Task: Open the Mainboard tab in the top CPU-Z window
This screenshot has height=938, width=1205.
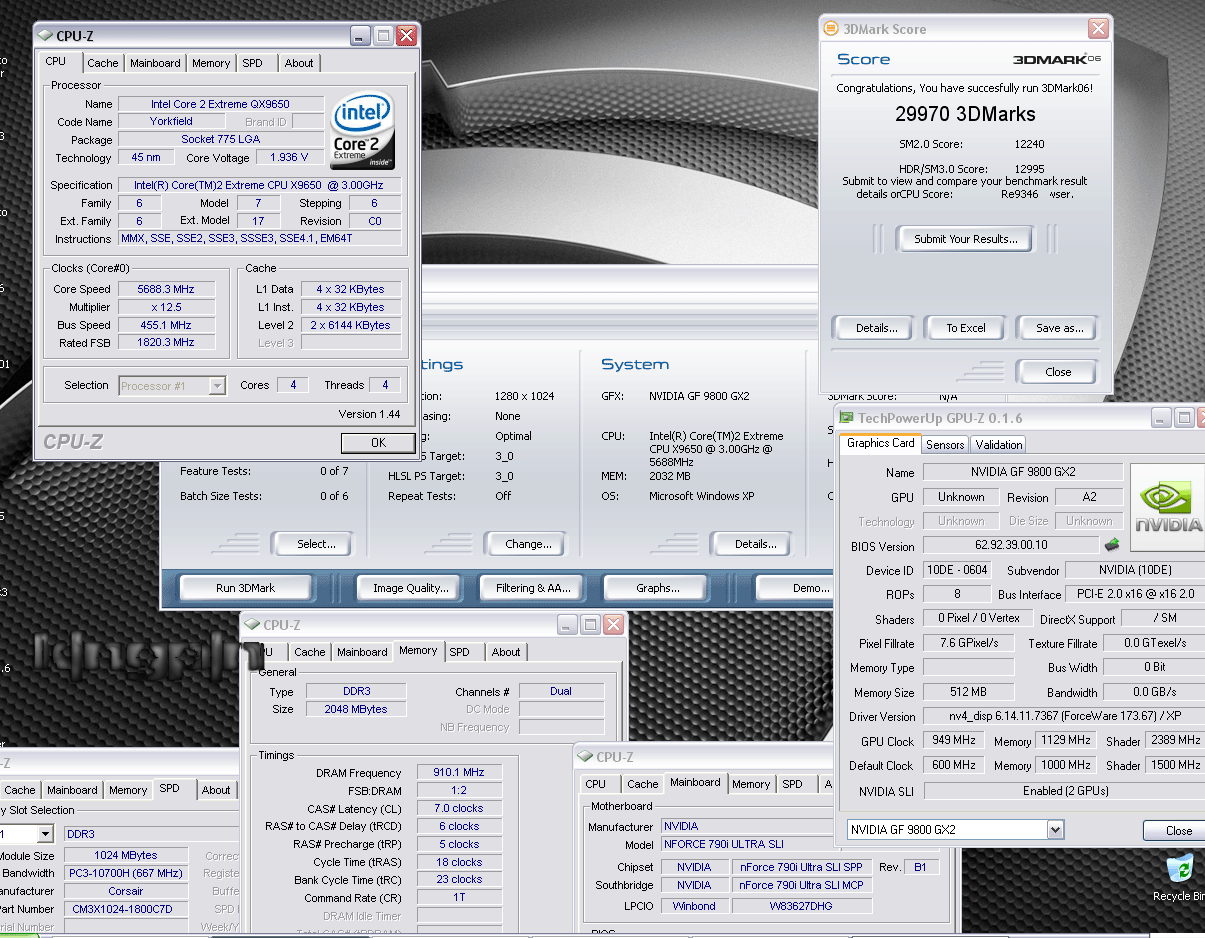Action: coord(155,63)
